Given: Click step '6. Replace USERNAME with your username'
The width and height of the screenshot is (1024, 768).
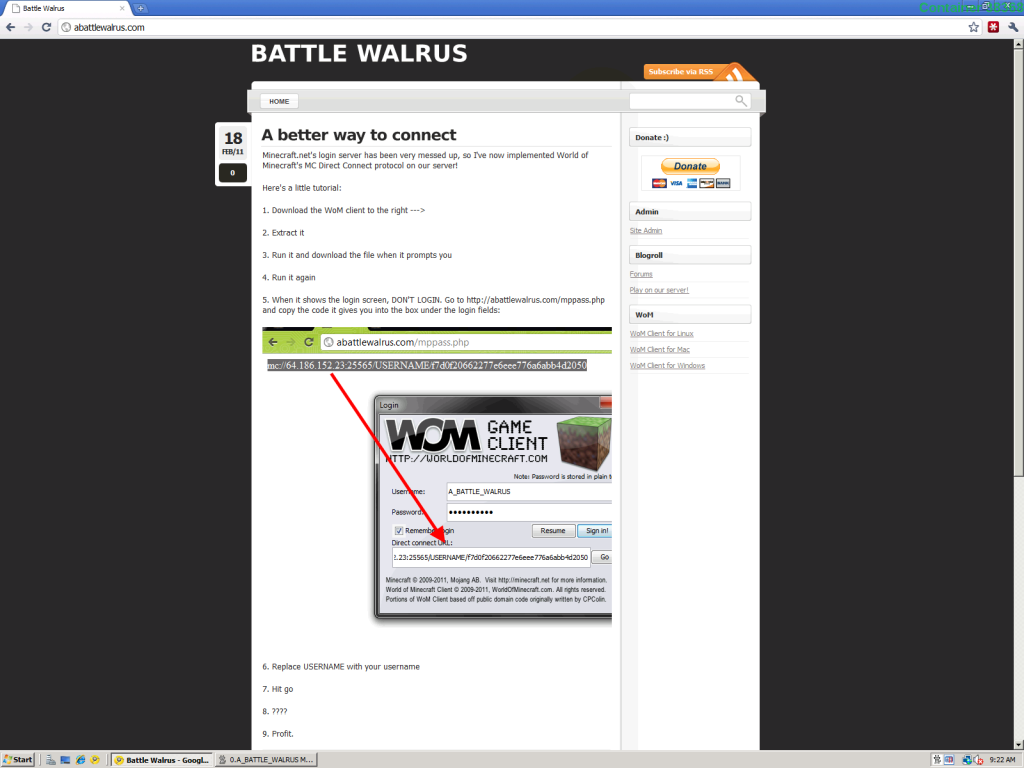Looking at the screenshot, I should 341,667.
